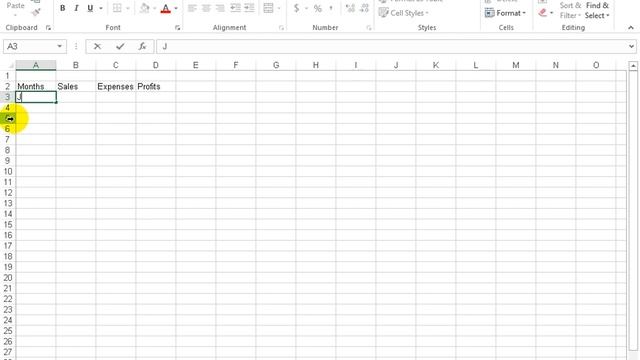Select row 10 header
The width and height of the screenshot is (640, 360).
point(7,171)
